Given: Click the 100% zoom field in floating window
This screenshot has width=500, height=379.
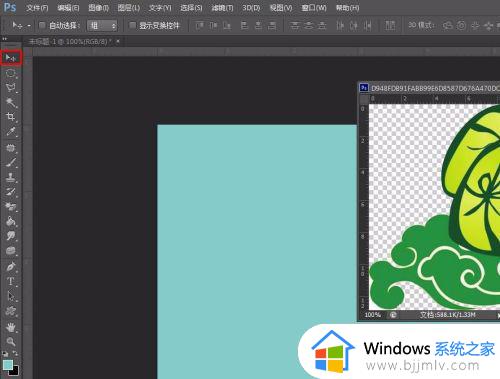Looking at the screenshot, I should pos(373,315).
